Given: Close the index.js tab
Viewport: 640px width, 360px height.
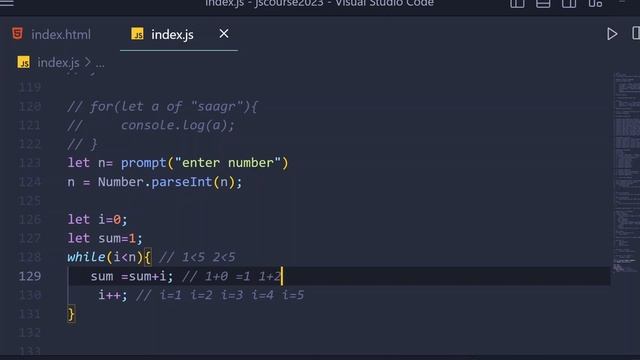Looking at the screenshot, I should point(224,34).
